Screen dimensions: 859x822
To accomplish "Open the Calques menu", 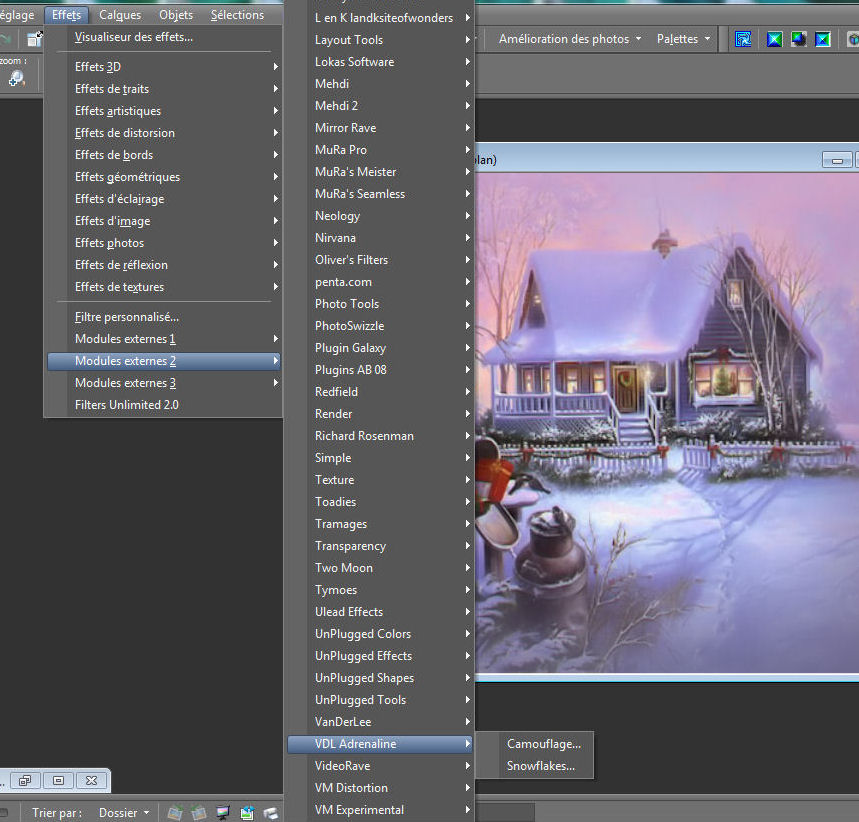I will [x=120, y=15].
